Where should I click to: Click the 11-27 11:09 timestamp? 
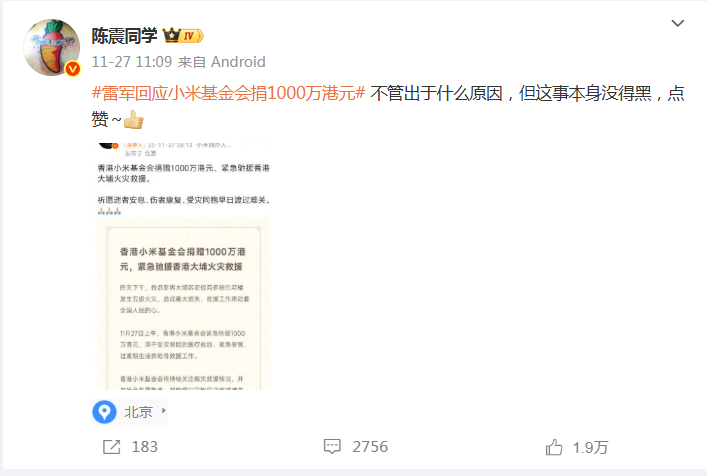point(132,62)
